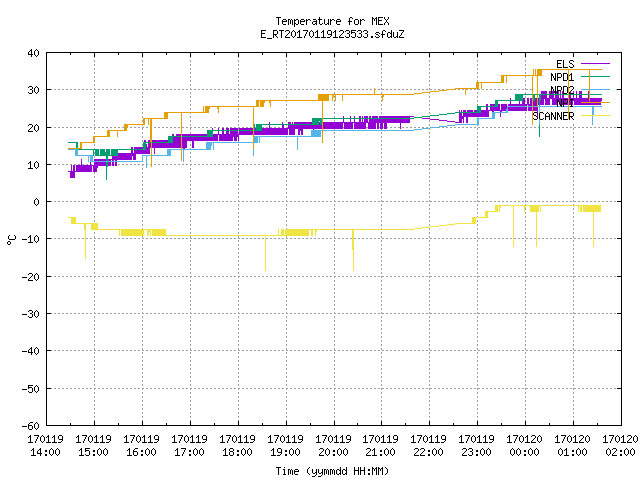Screen dimensions: 640x480
Task: Click the °C y-axis unit label
Action: (11, 240)
